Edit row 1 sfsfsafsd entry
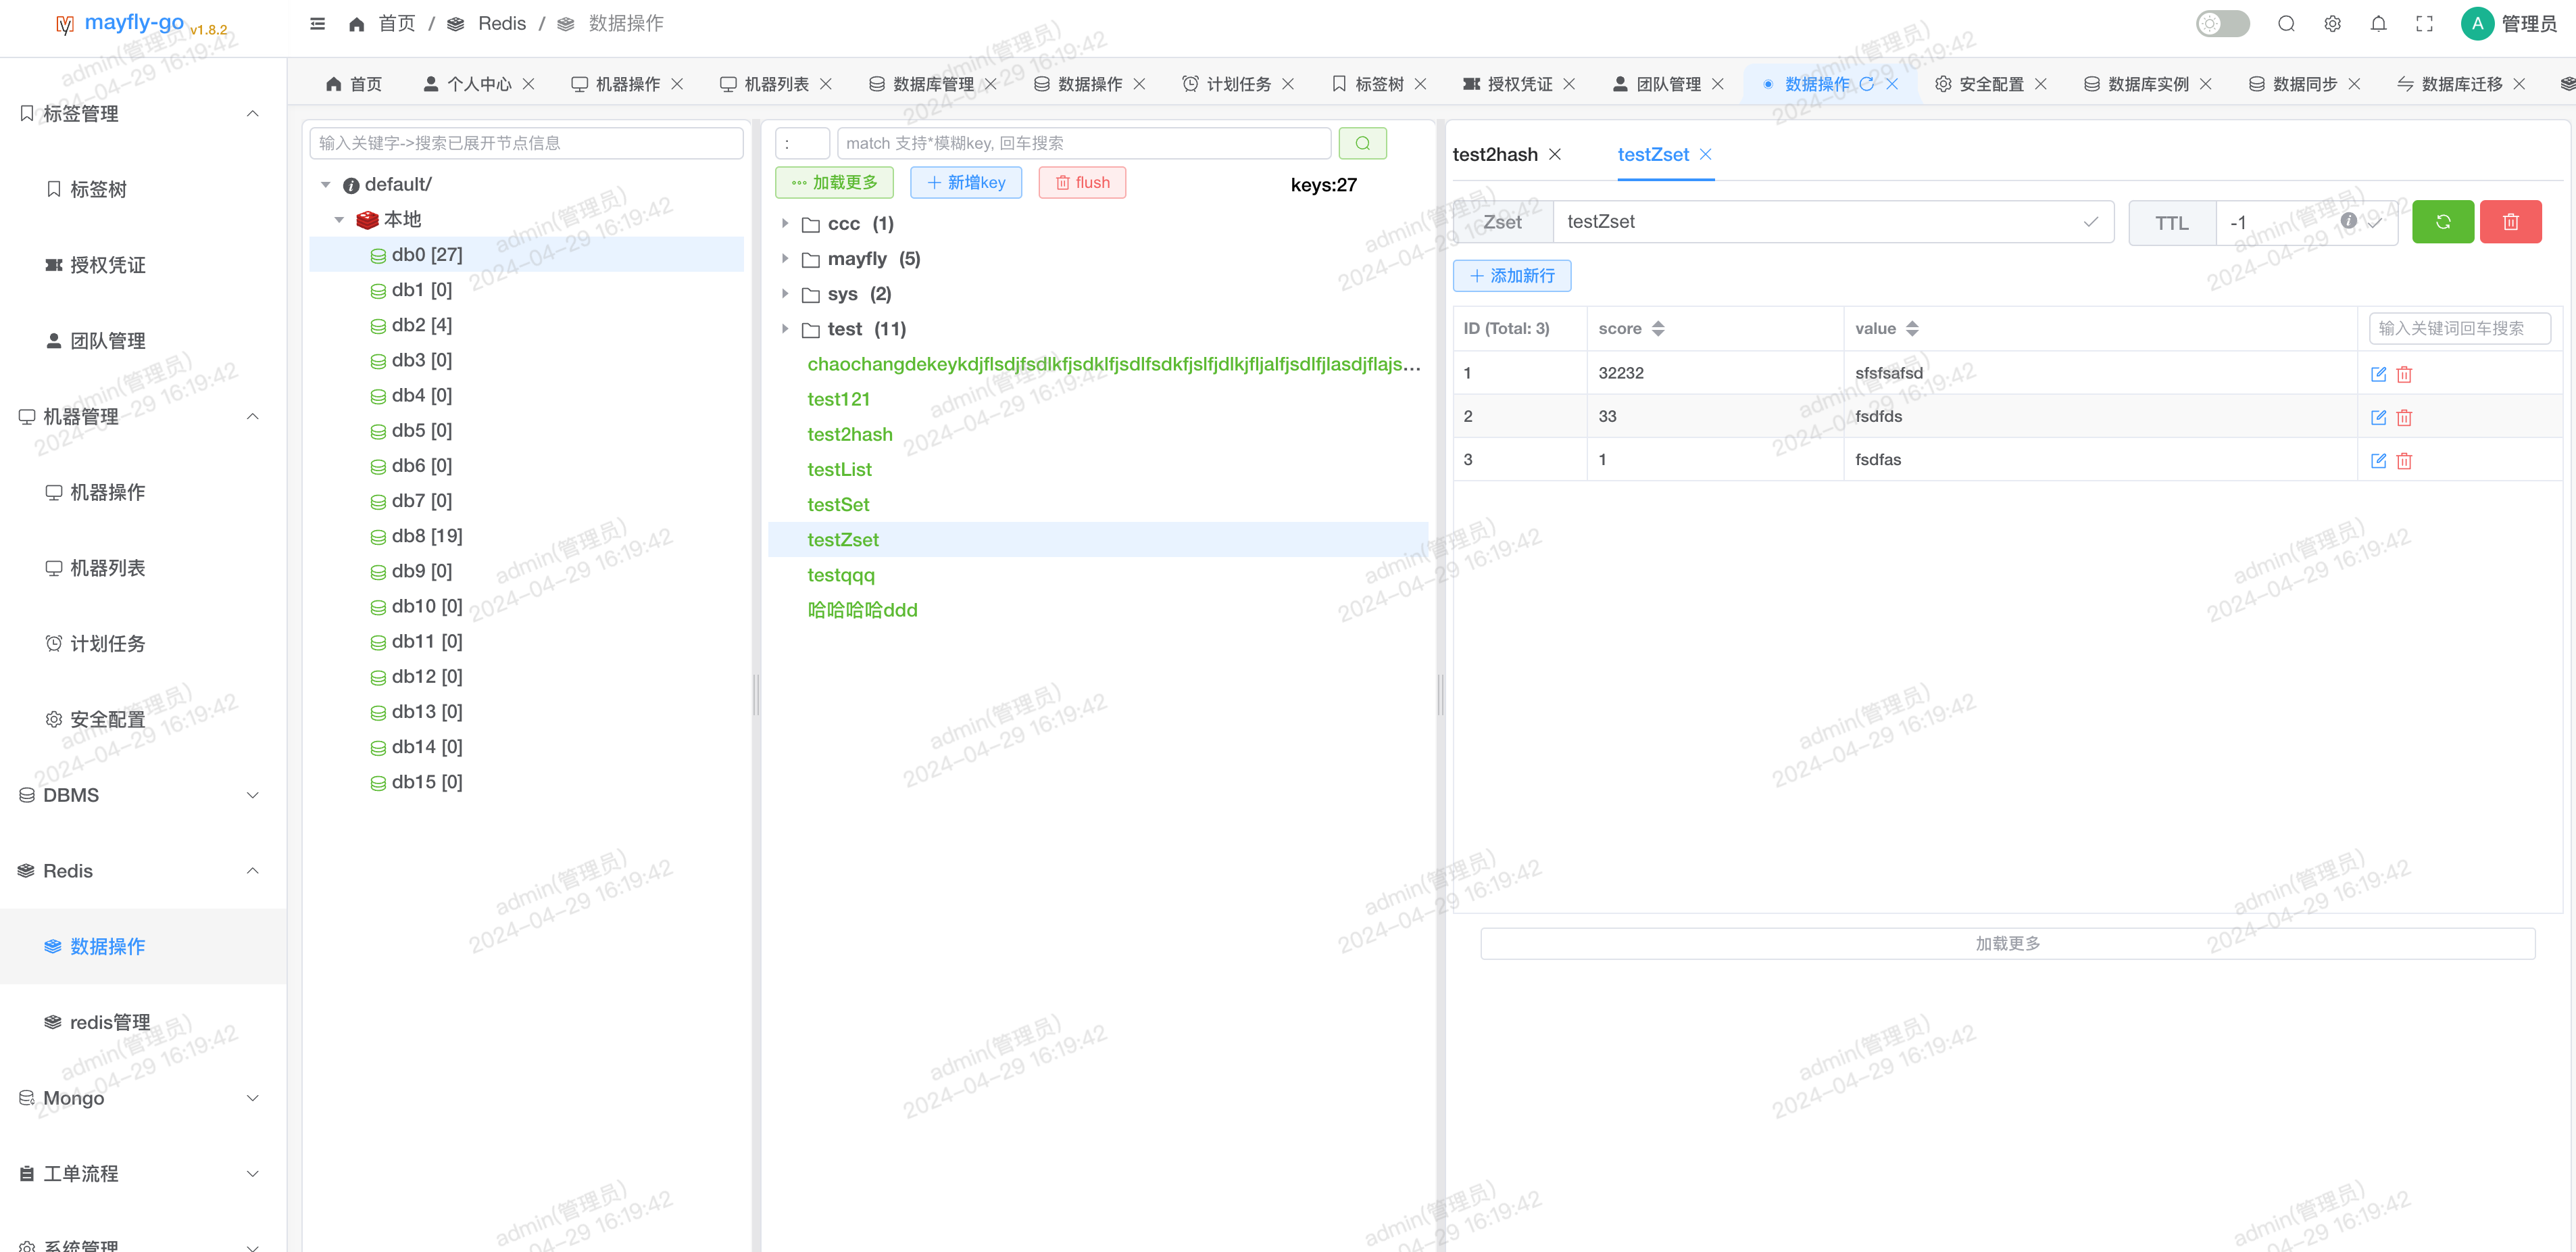 tap(2378, 374)
